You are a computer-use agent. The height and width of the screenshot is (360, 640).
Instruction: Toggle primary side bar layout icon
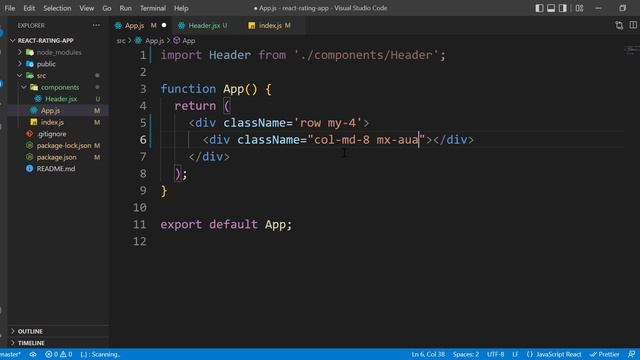pos(539,8)
